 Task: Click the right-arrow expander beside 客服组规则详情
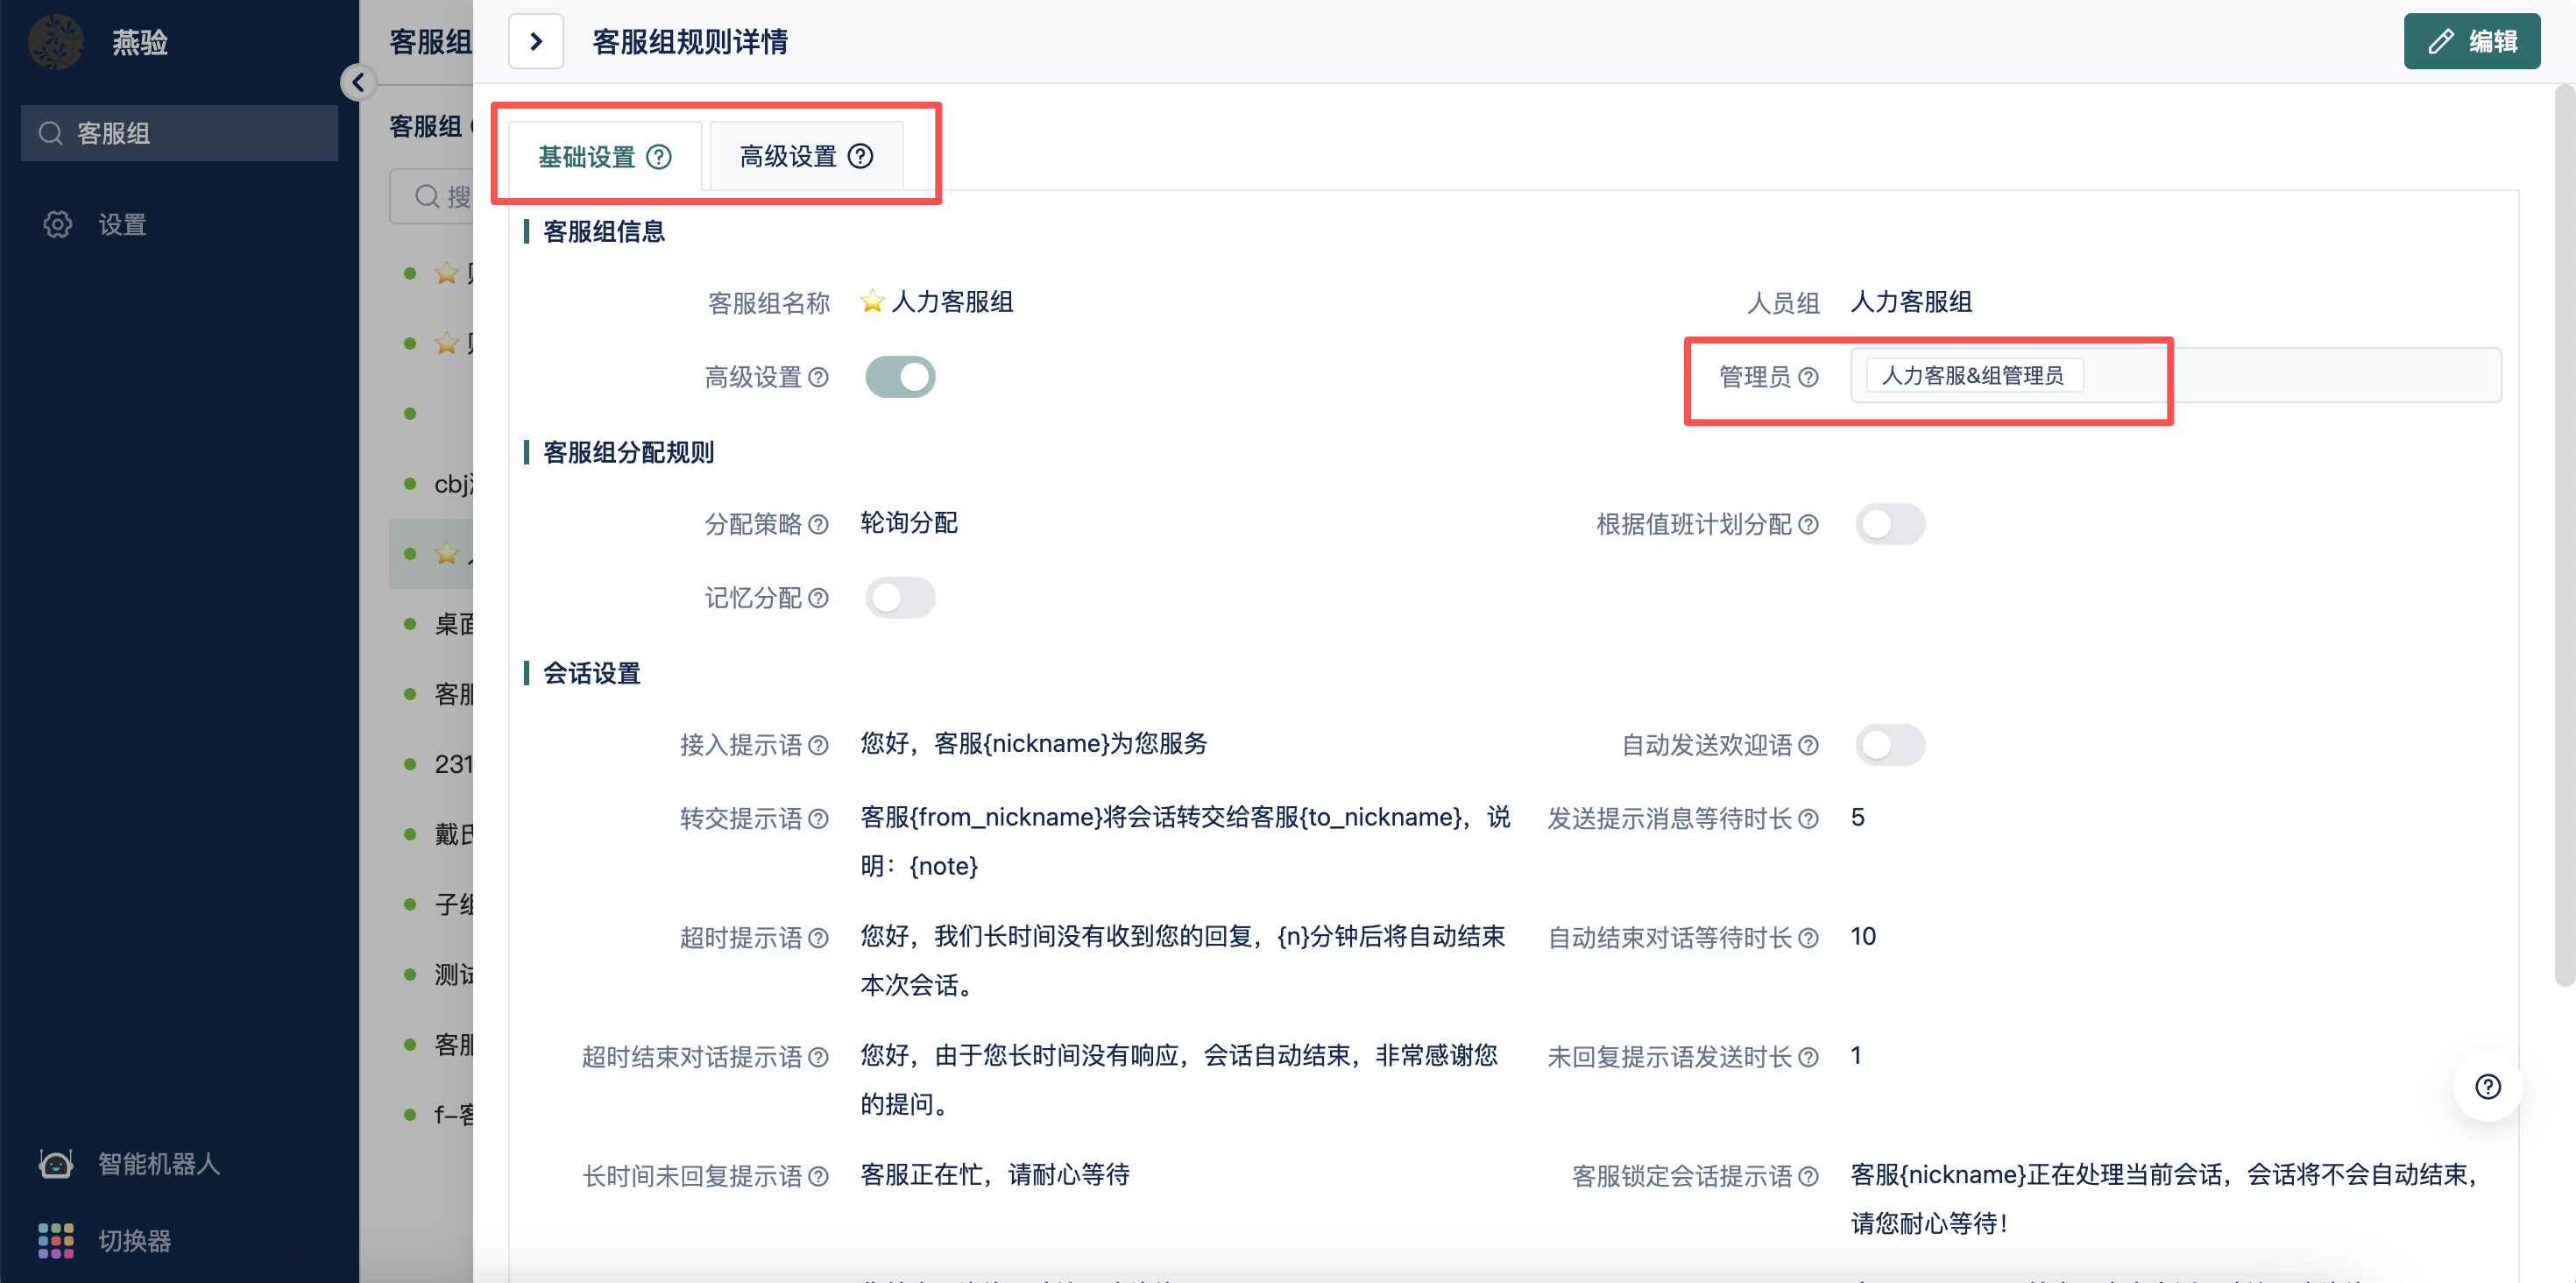(x=536, y=41)
